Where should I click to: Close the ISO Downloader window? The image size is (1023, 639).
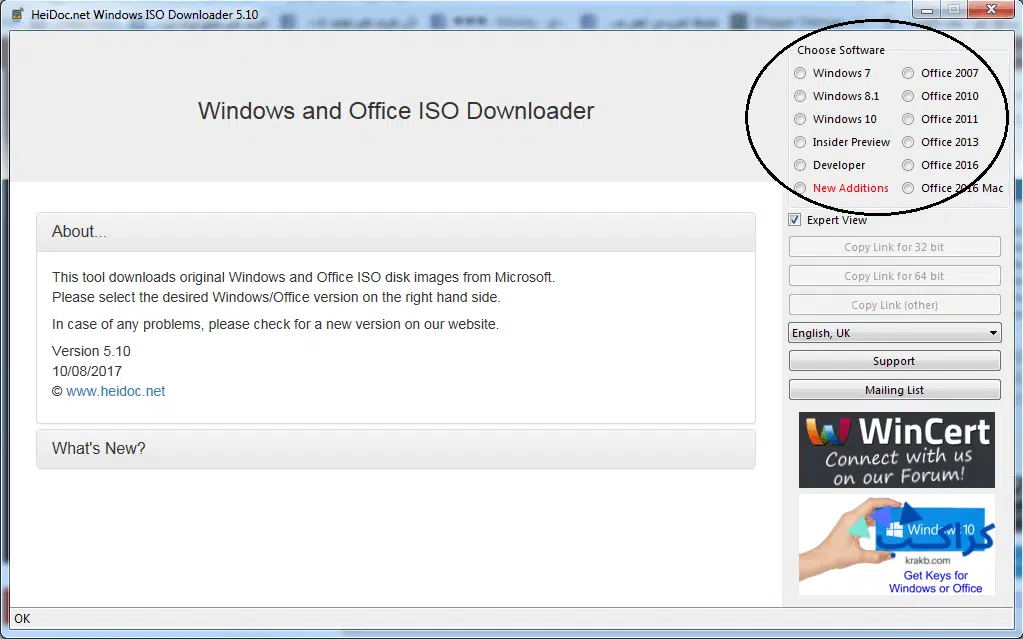[991, 10]
